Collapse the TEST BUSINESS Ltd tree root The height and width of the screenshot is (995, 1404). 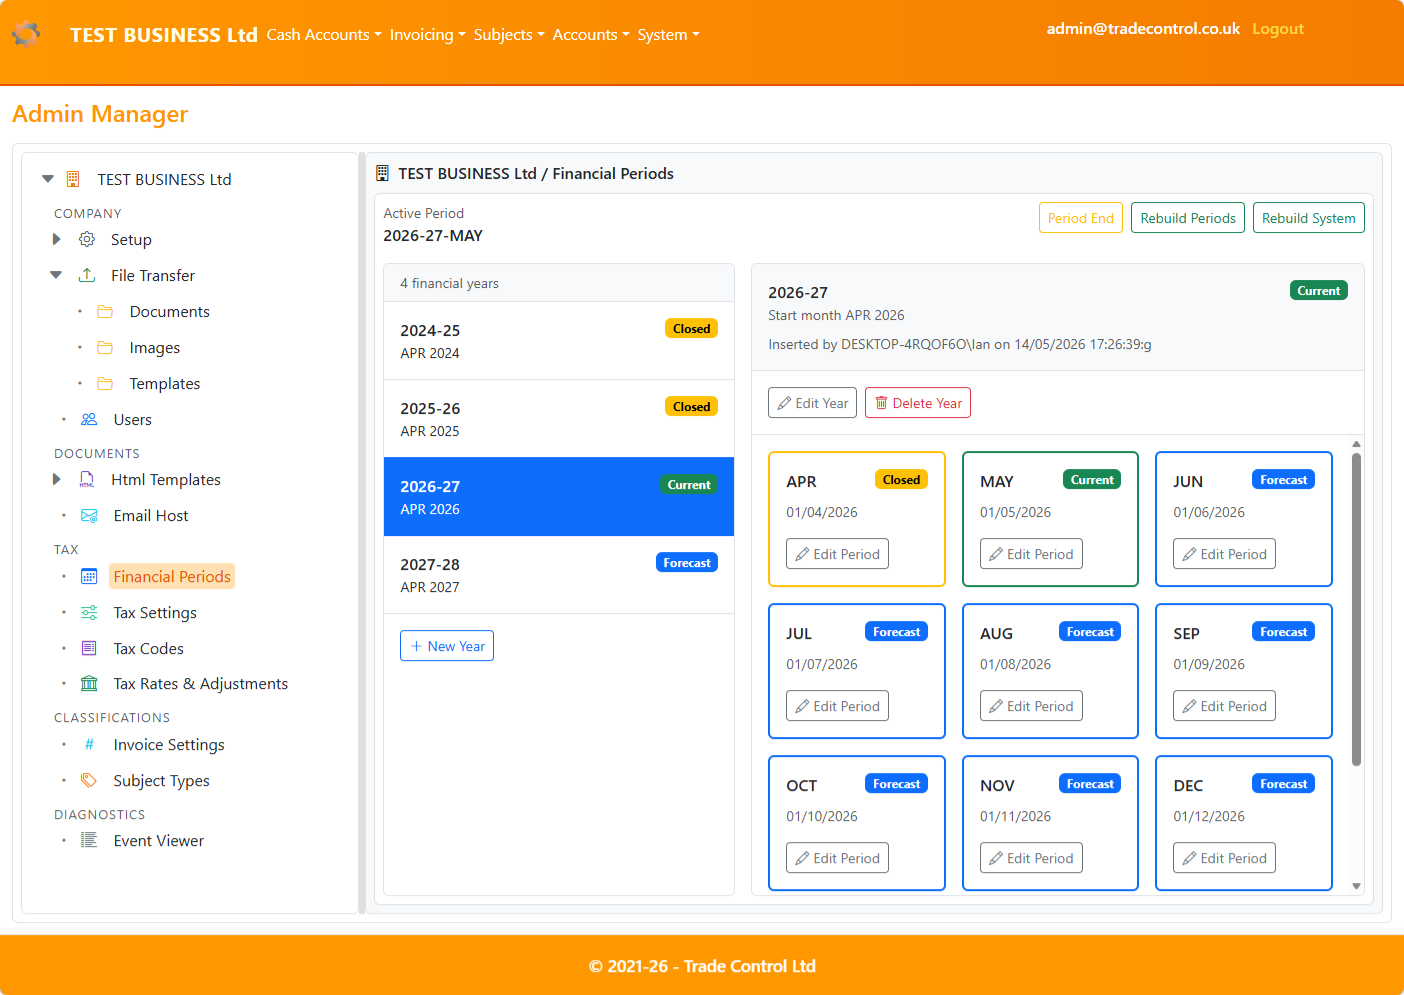pos(47,179)
